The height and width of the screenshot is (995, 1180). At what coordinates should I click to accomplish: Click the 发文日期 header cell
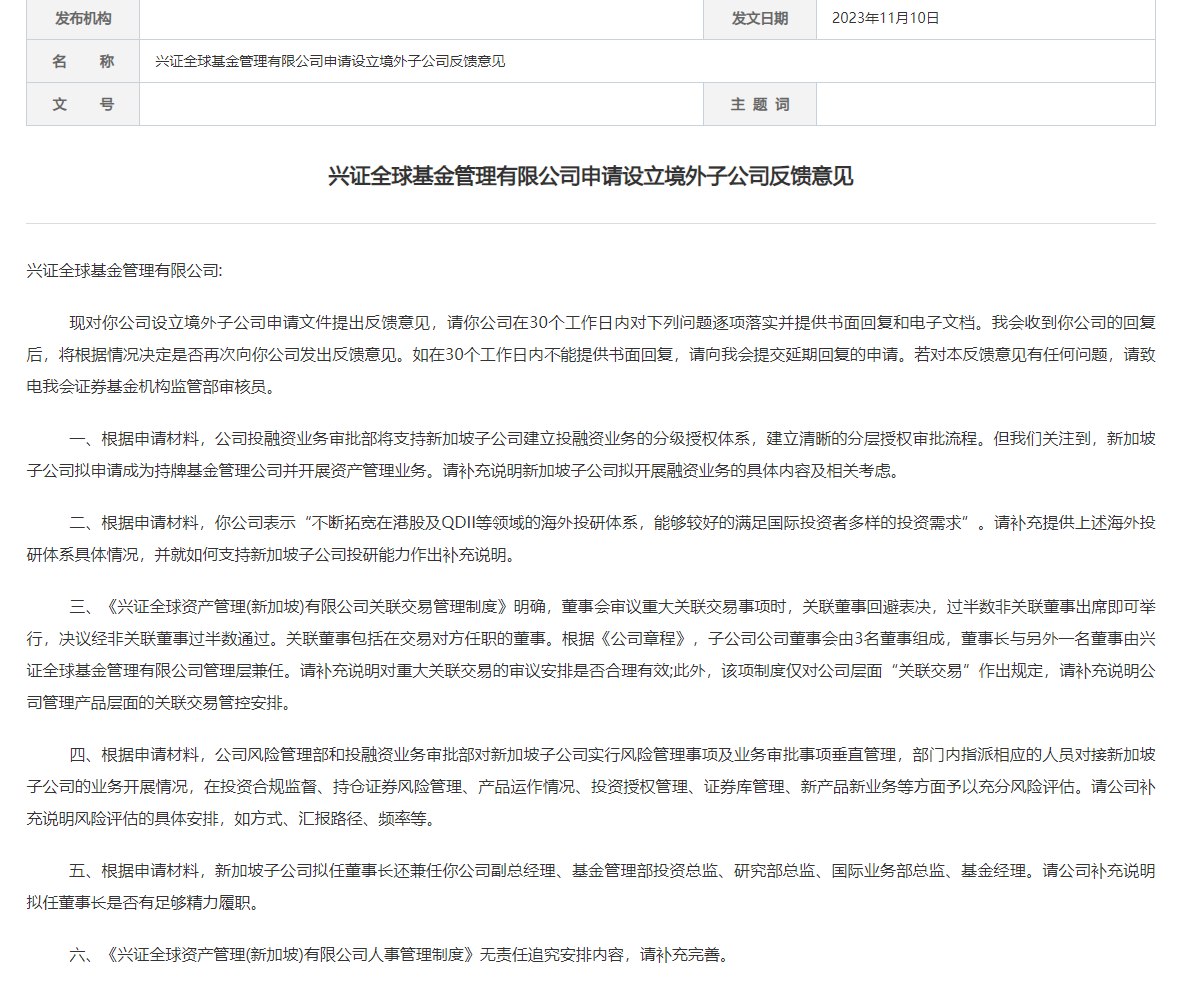(x=760, y=19)
